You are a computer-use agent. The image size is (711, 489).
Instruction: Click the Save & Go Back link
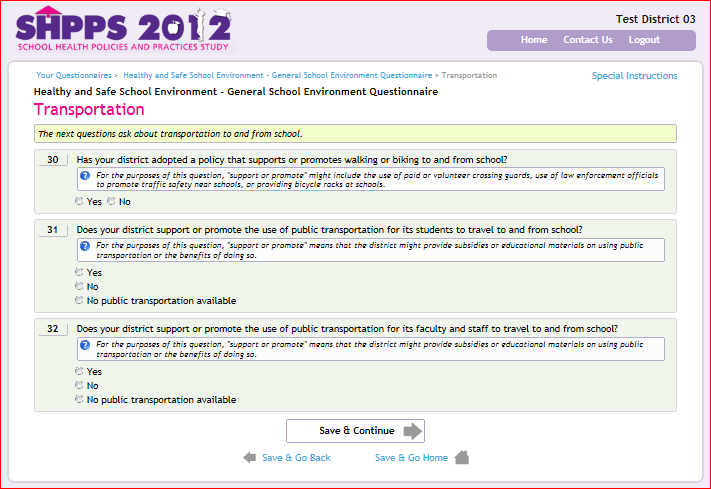click(296, 458)
